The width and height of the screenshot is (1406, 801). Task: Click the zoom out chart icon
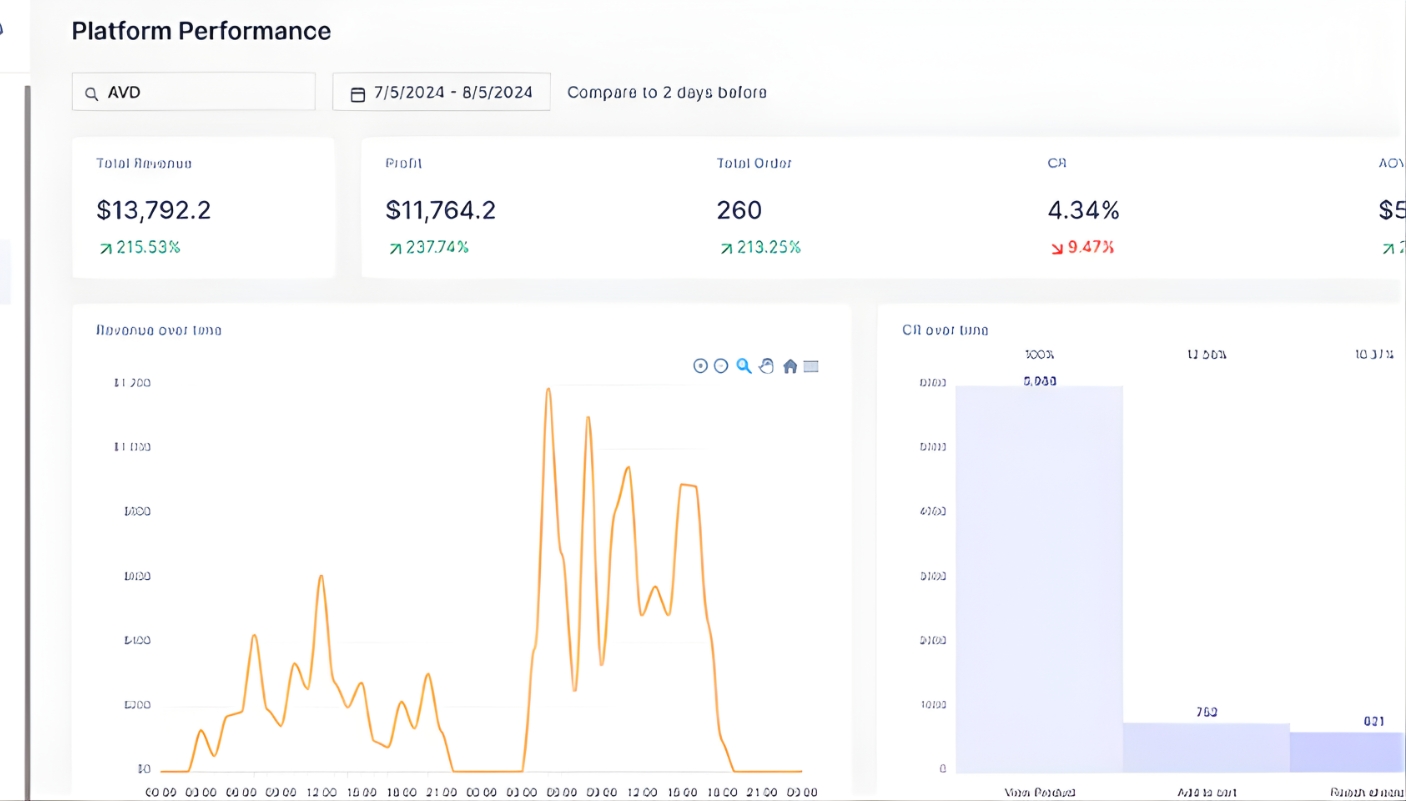721,366
